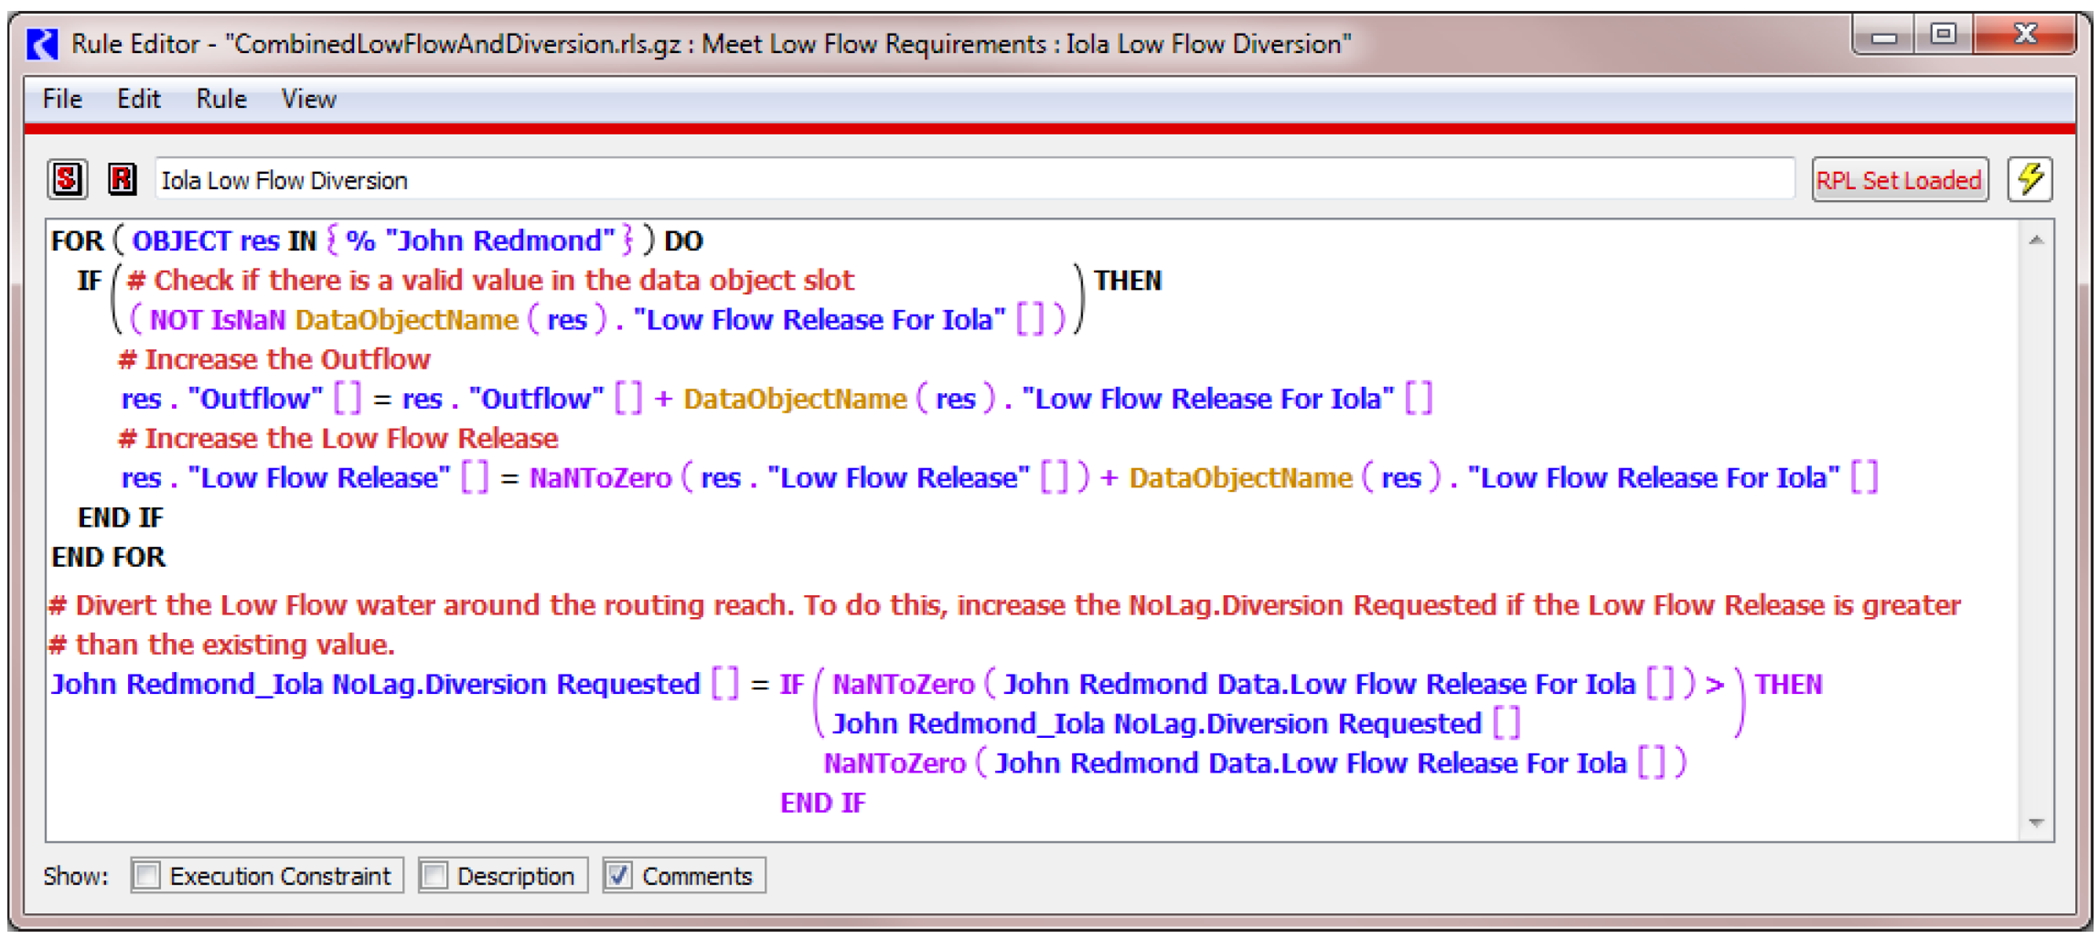Click the yellow lightning bolt icon

(x=2029, y=180)
